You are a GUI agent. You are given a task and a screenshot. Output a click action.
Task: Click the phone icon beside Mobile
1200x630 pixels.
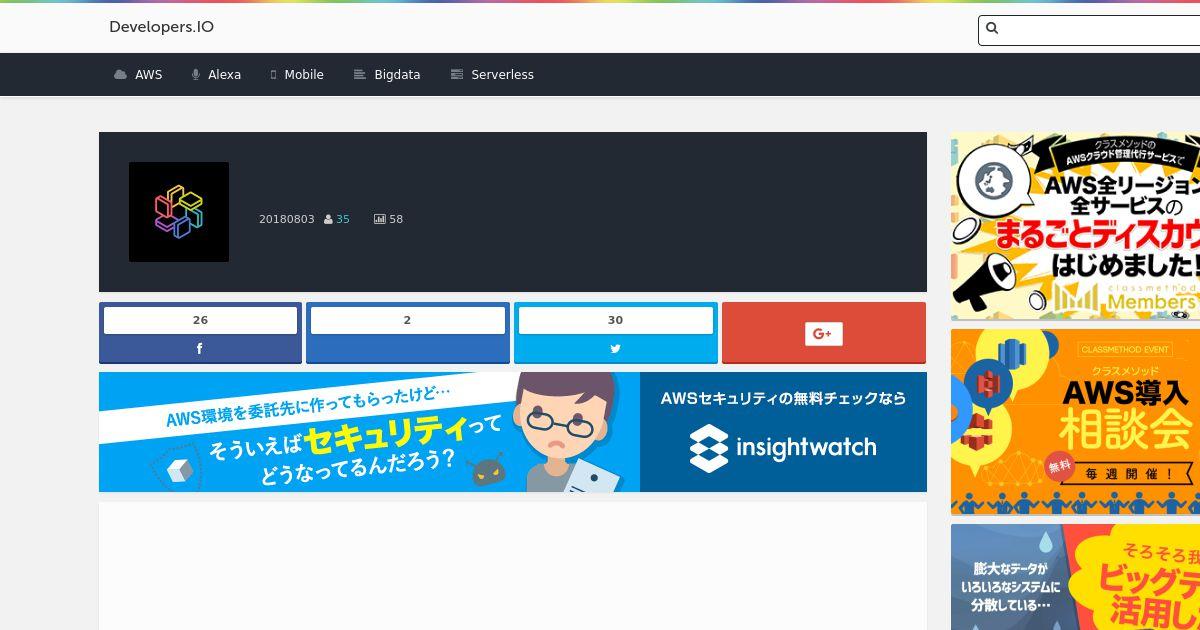273,75
